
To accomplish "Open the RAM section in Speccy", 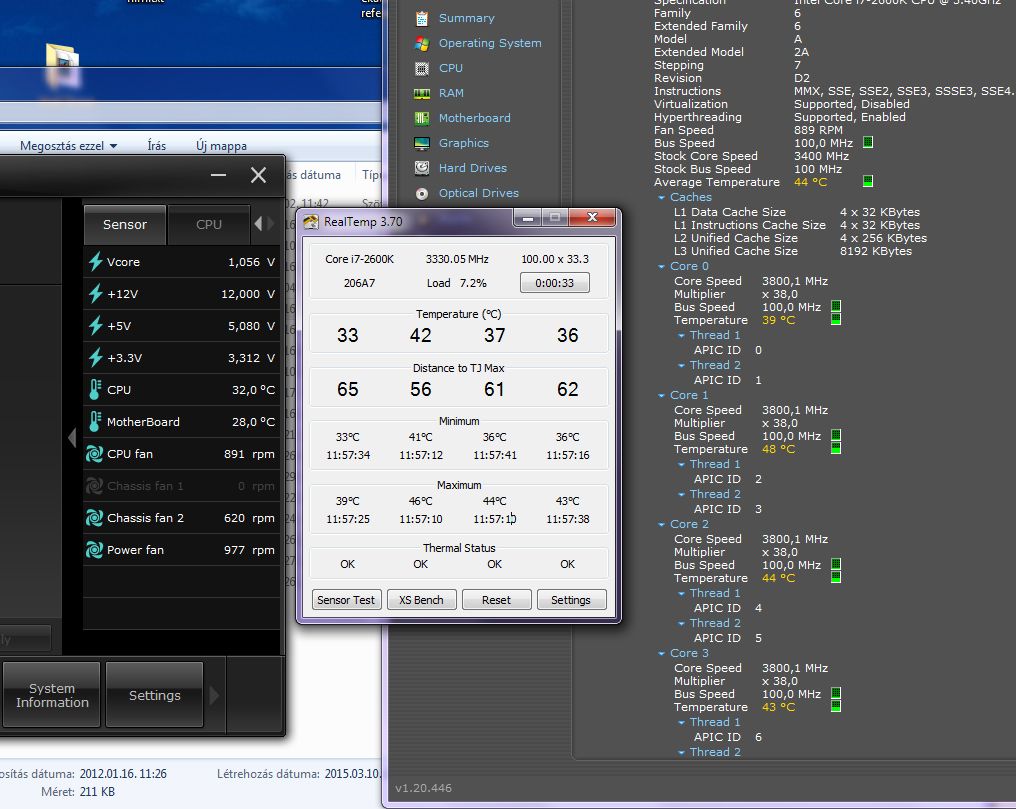I will [451, 93].
